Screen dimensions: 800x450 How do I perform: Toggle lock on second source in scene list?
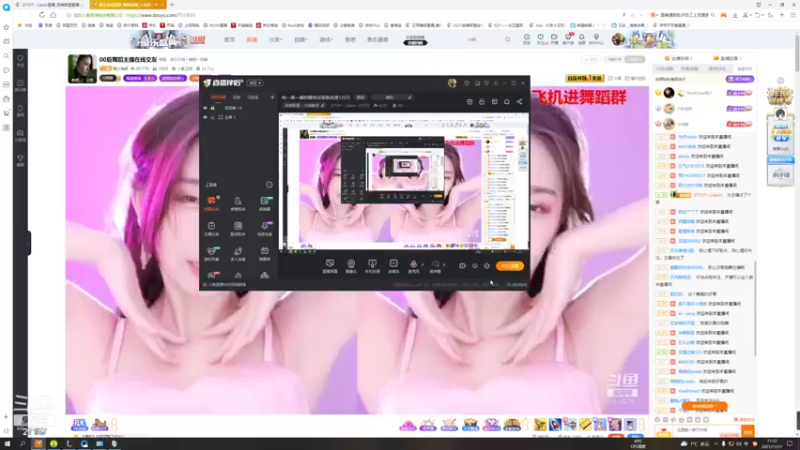pyautogui.click(x=213, y=117)
